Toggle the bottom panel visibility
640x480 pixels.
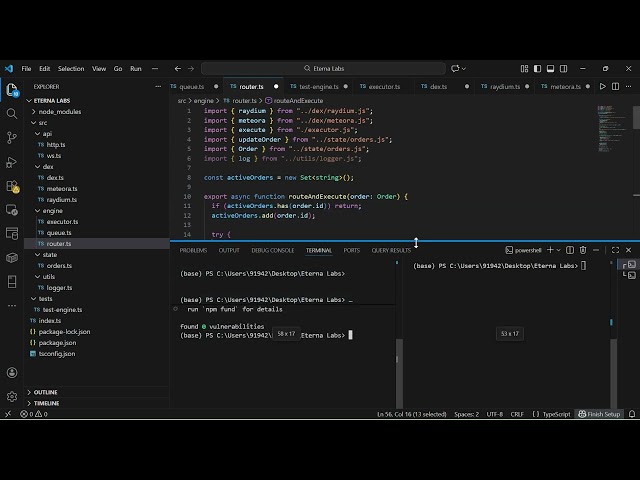(550, 69)
